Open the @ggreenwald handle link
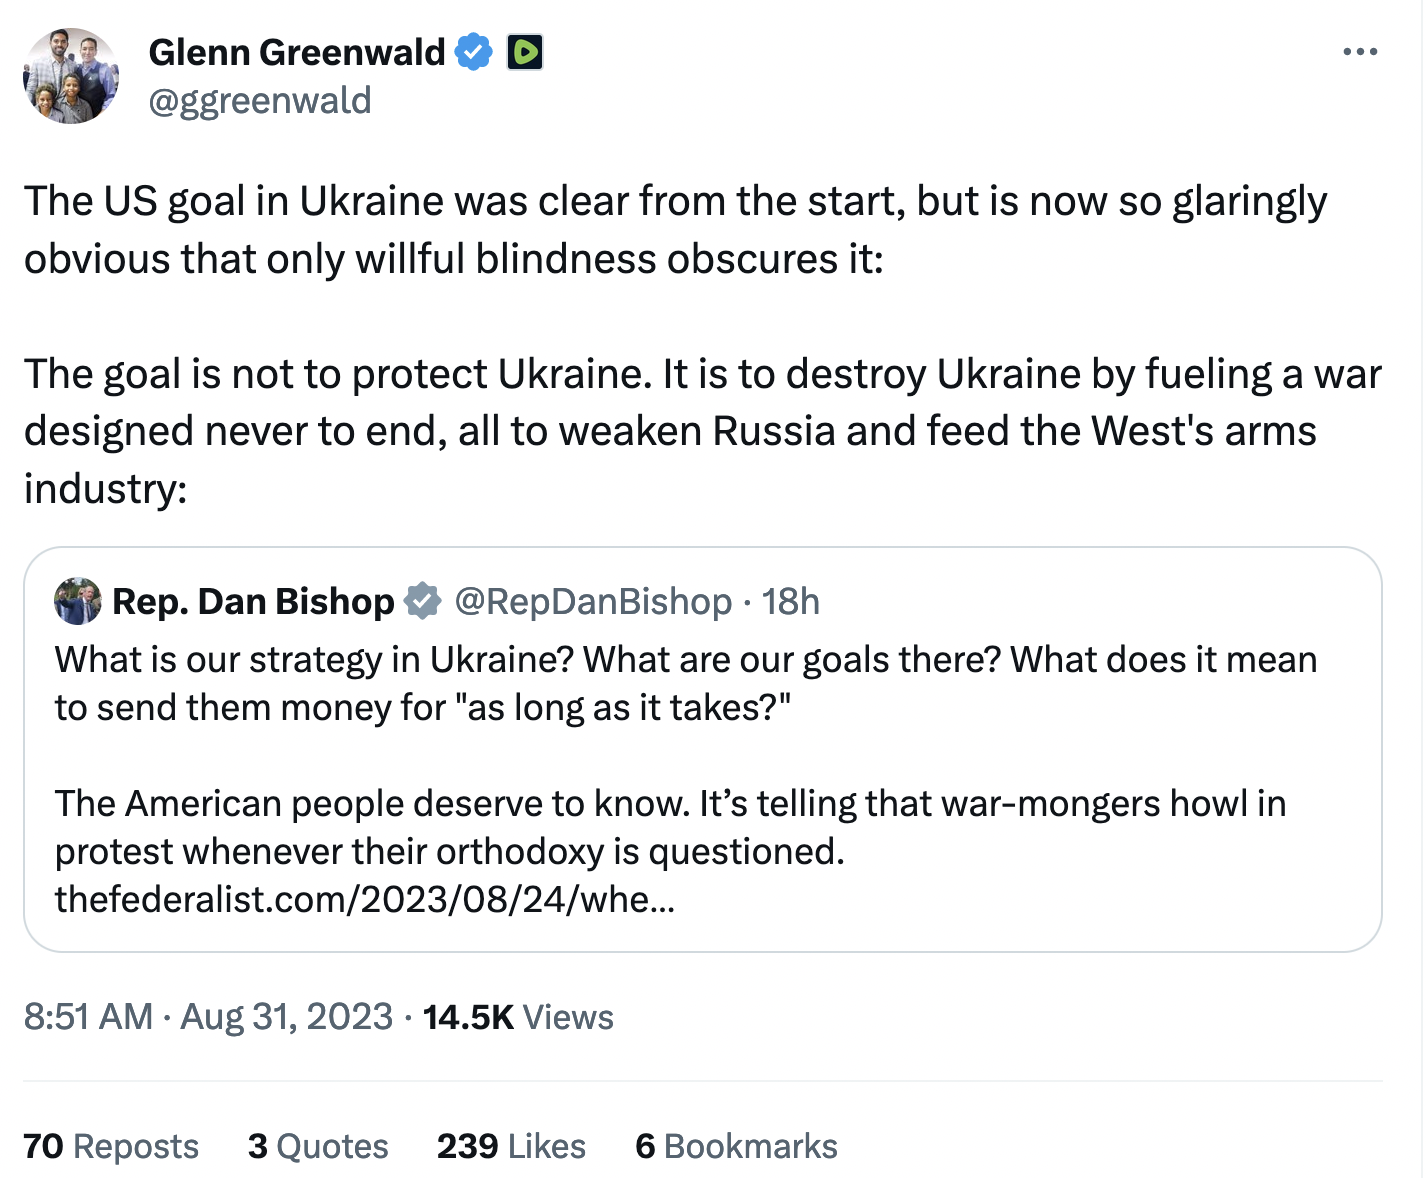 260,101
